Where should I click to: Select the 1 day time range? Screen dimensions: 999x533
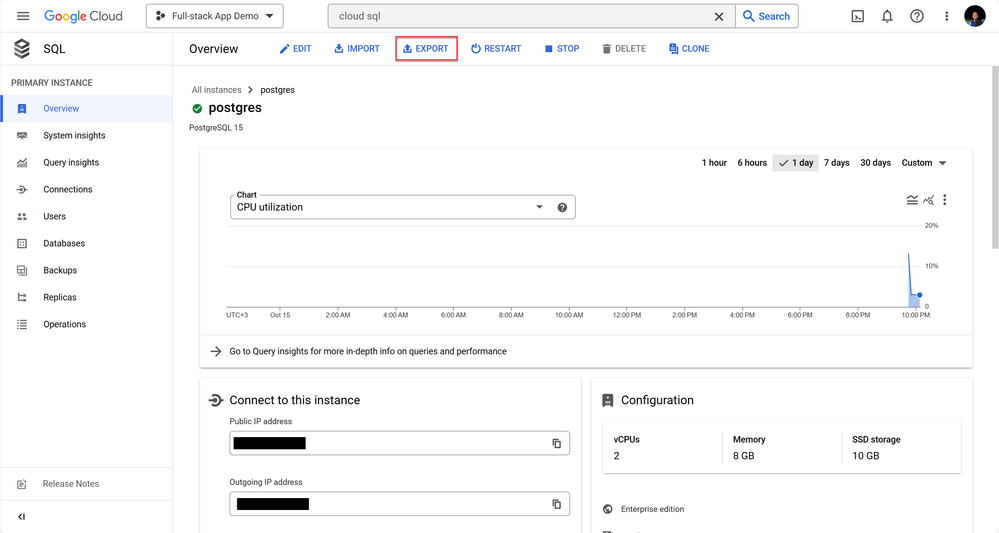pos(796,163)
